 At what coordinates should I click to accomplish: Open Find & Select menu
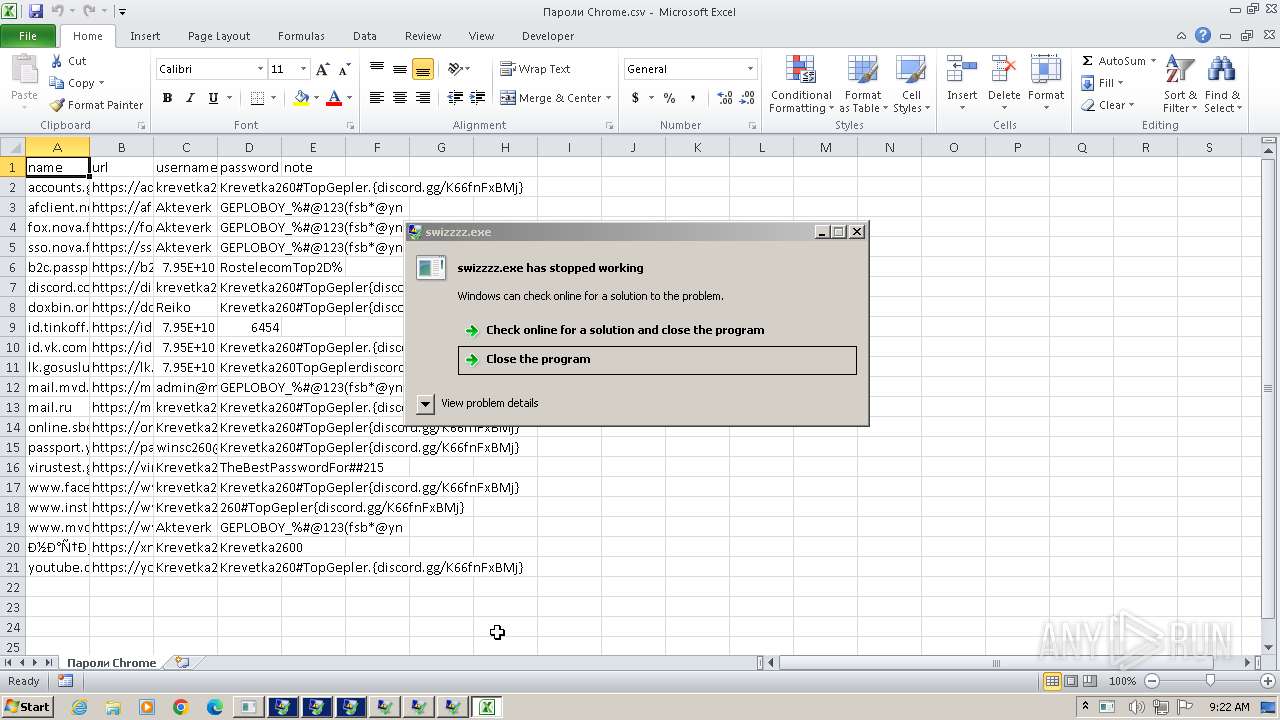tap(1222, 85)
